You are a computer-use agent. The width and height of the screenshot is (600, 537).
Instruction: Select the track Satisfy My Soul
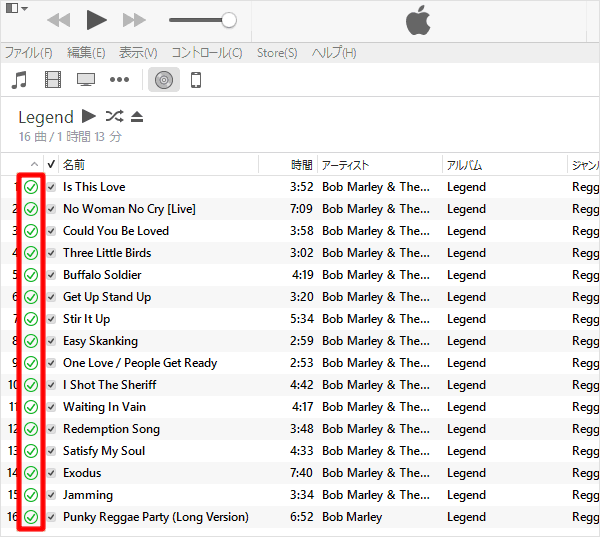(104, 451)
